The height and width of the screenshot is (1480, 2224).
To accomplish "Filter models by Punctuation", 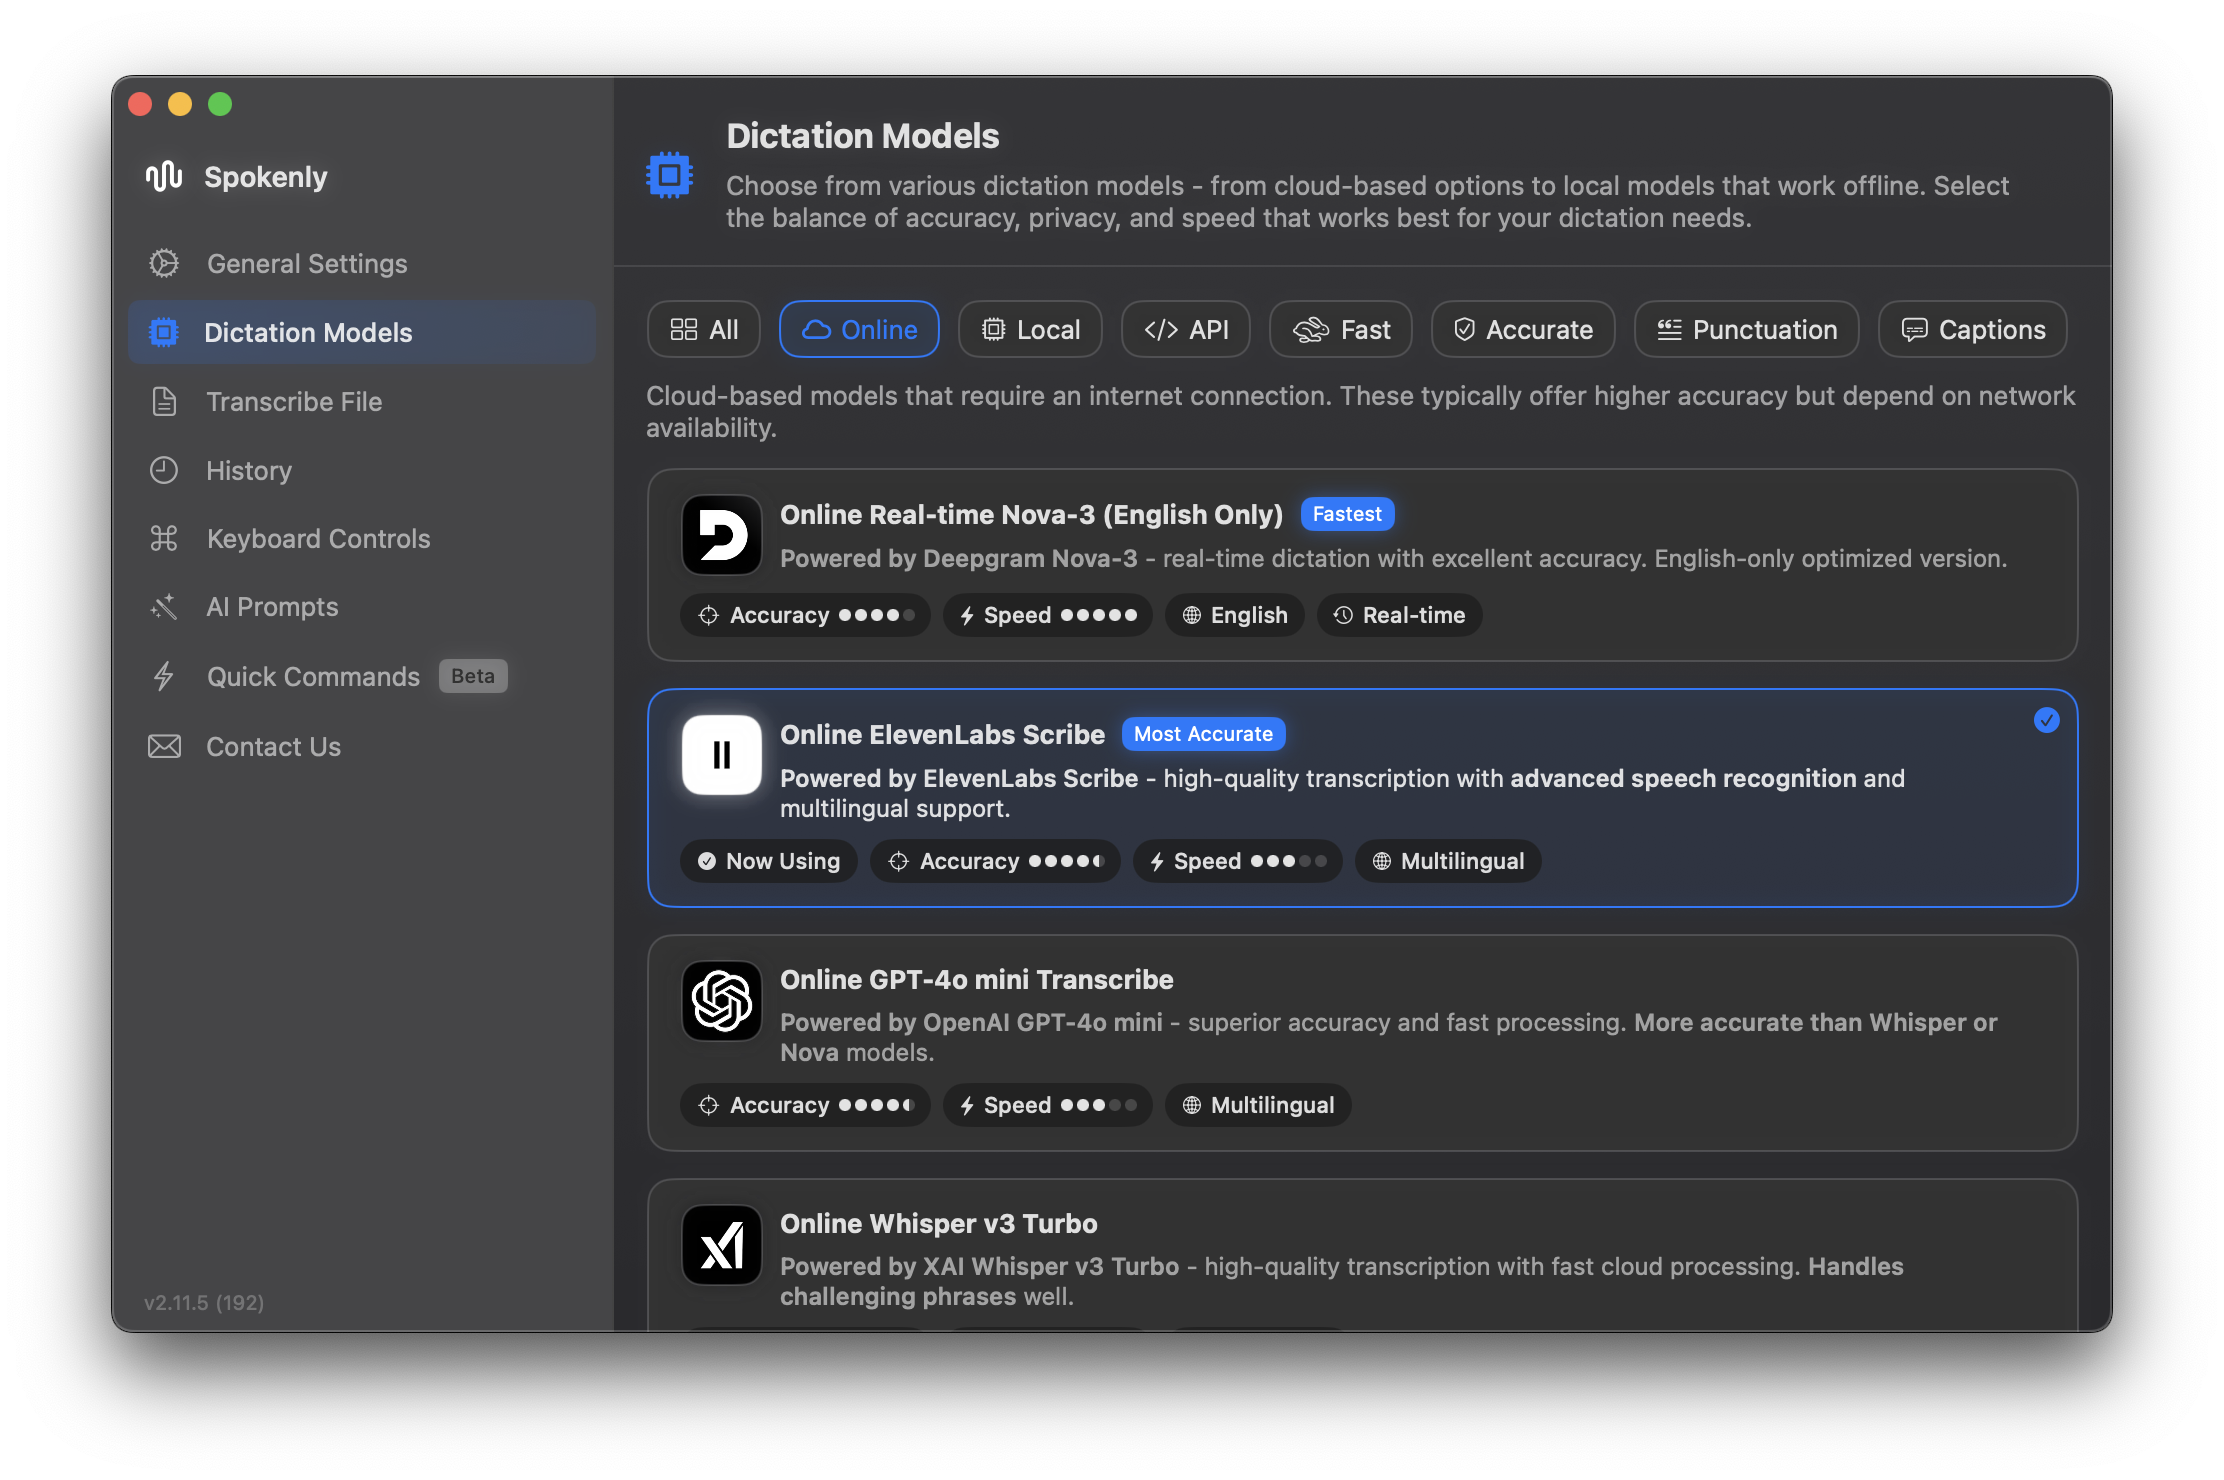I will (x=1746, y=329).
